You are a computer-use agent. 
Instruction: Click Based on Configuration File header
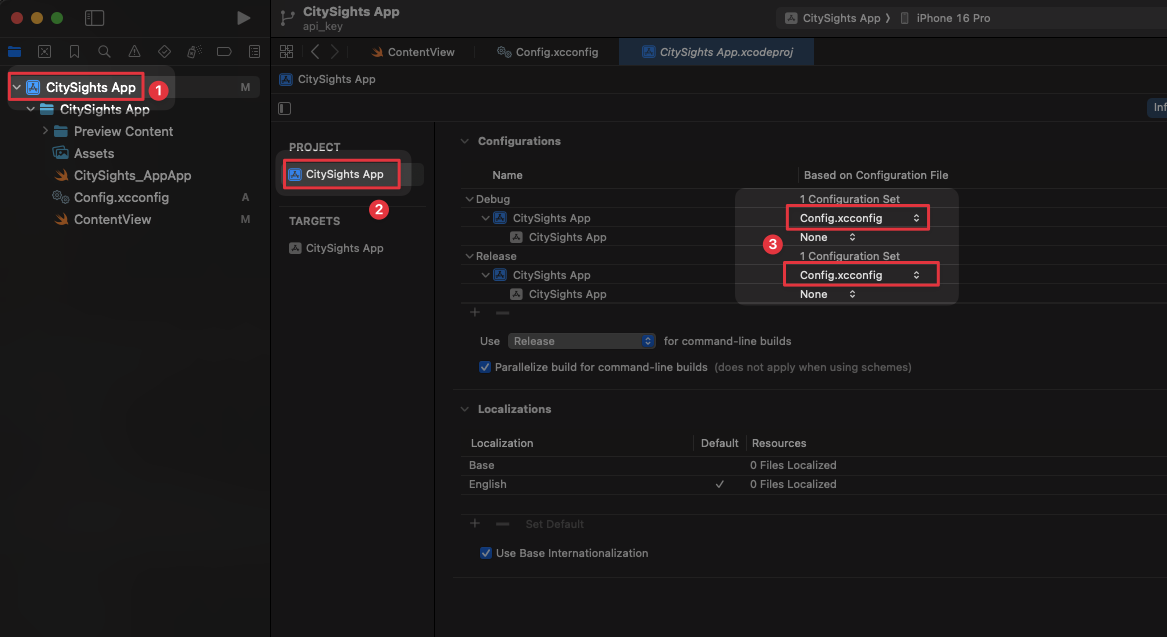pyautogui.click(x=876, y=175)
